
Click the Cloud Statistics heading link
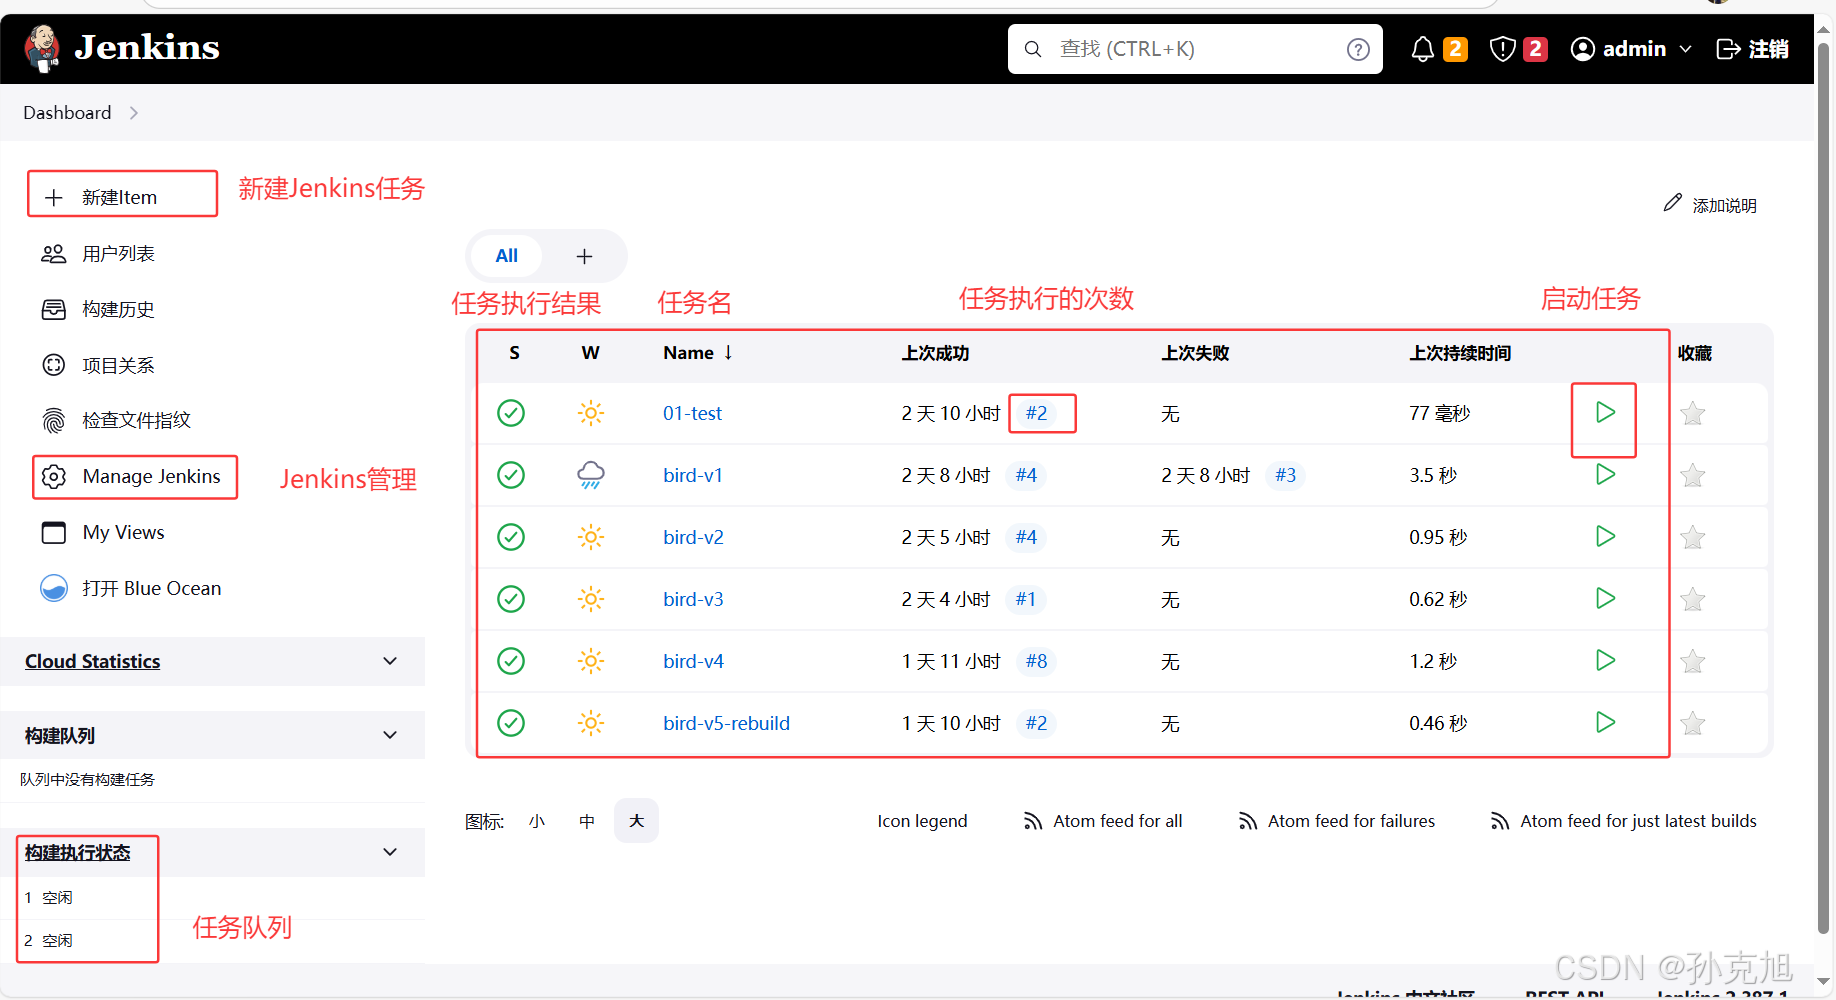pos(92,661)
